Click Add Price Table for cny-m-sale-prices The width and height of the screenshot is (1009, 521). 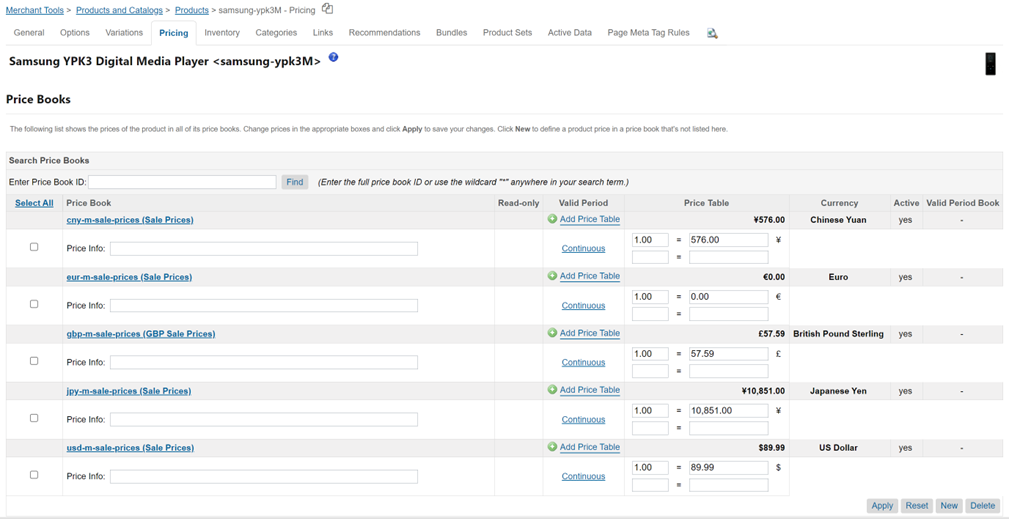click(589, 219)
